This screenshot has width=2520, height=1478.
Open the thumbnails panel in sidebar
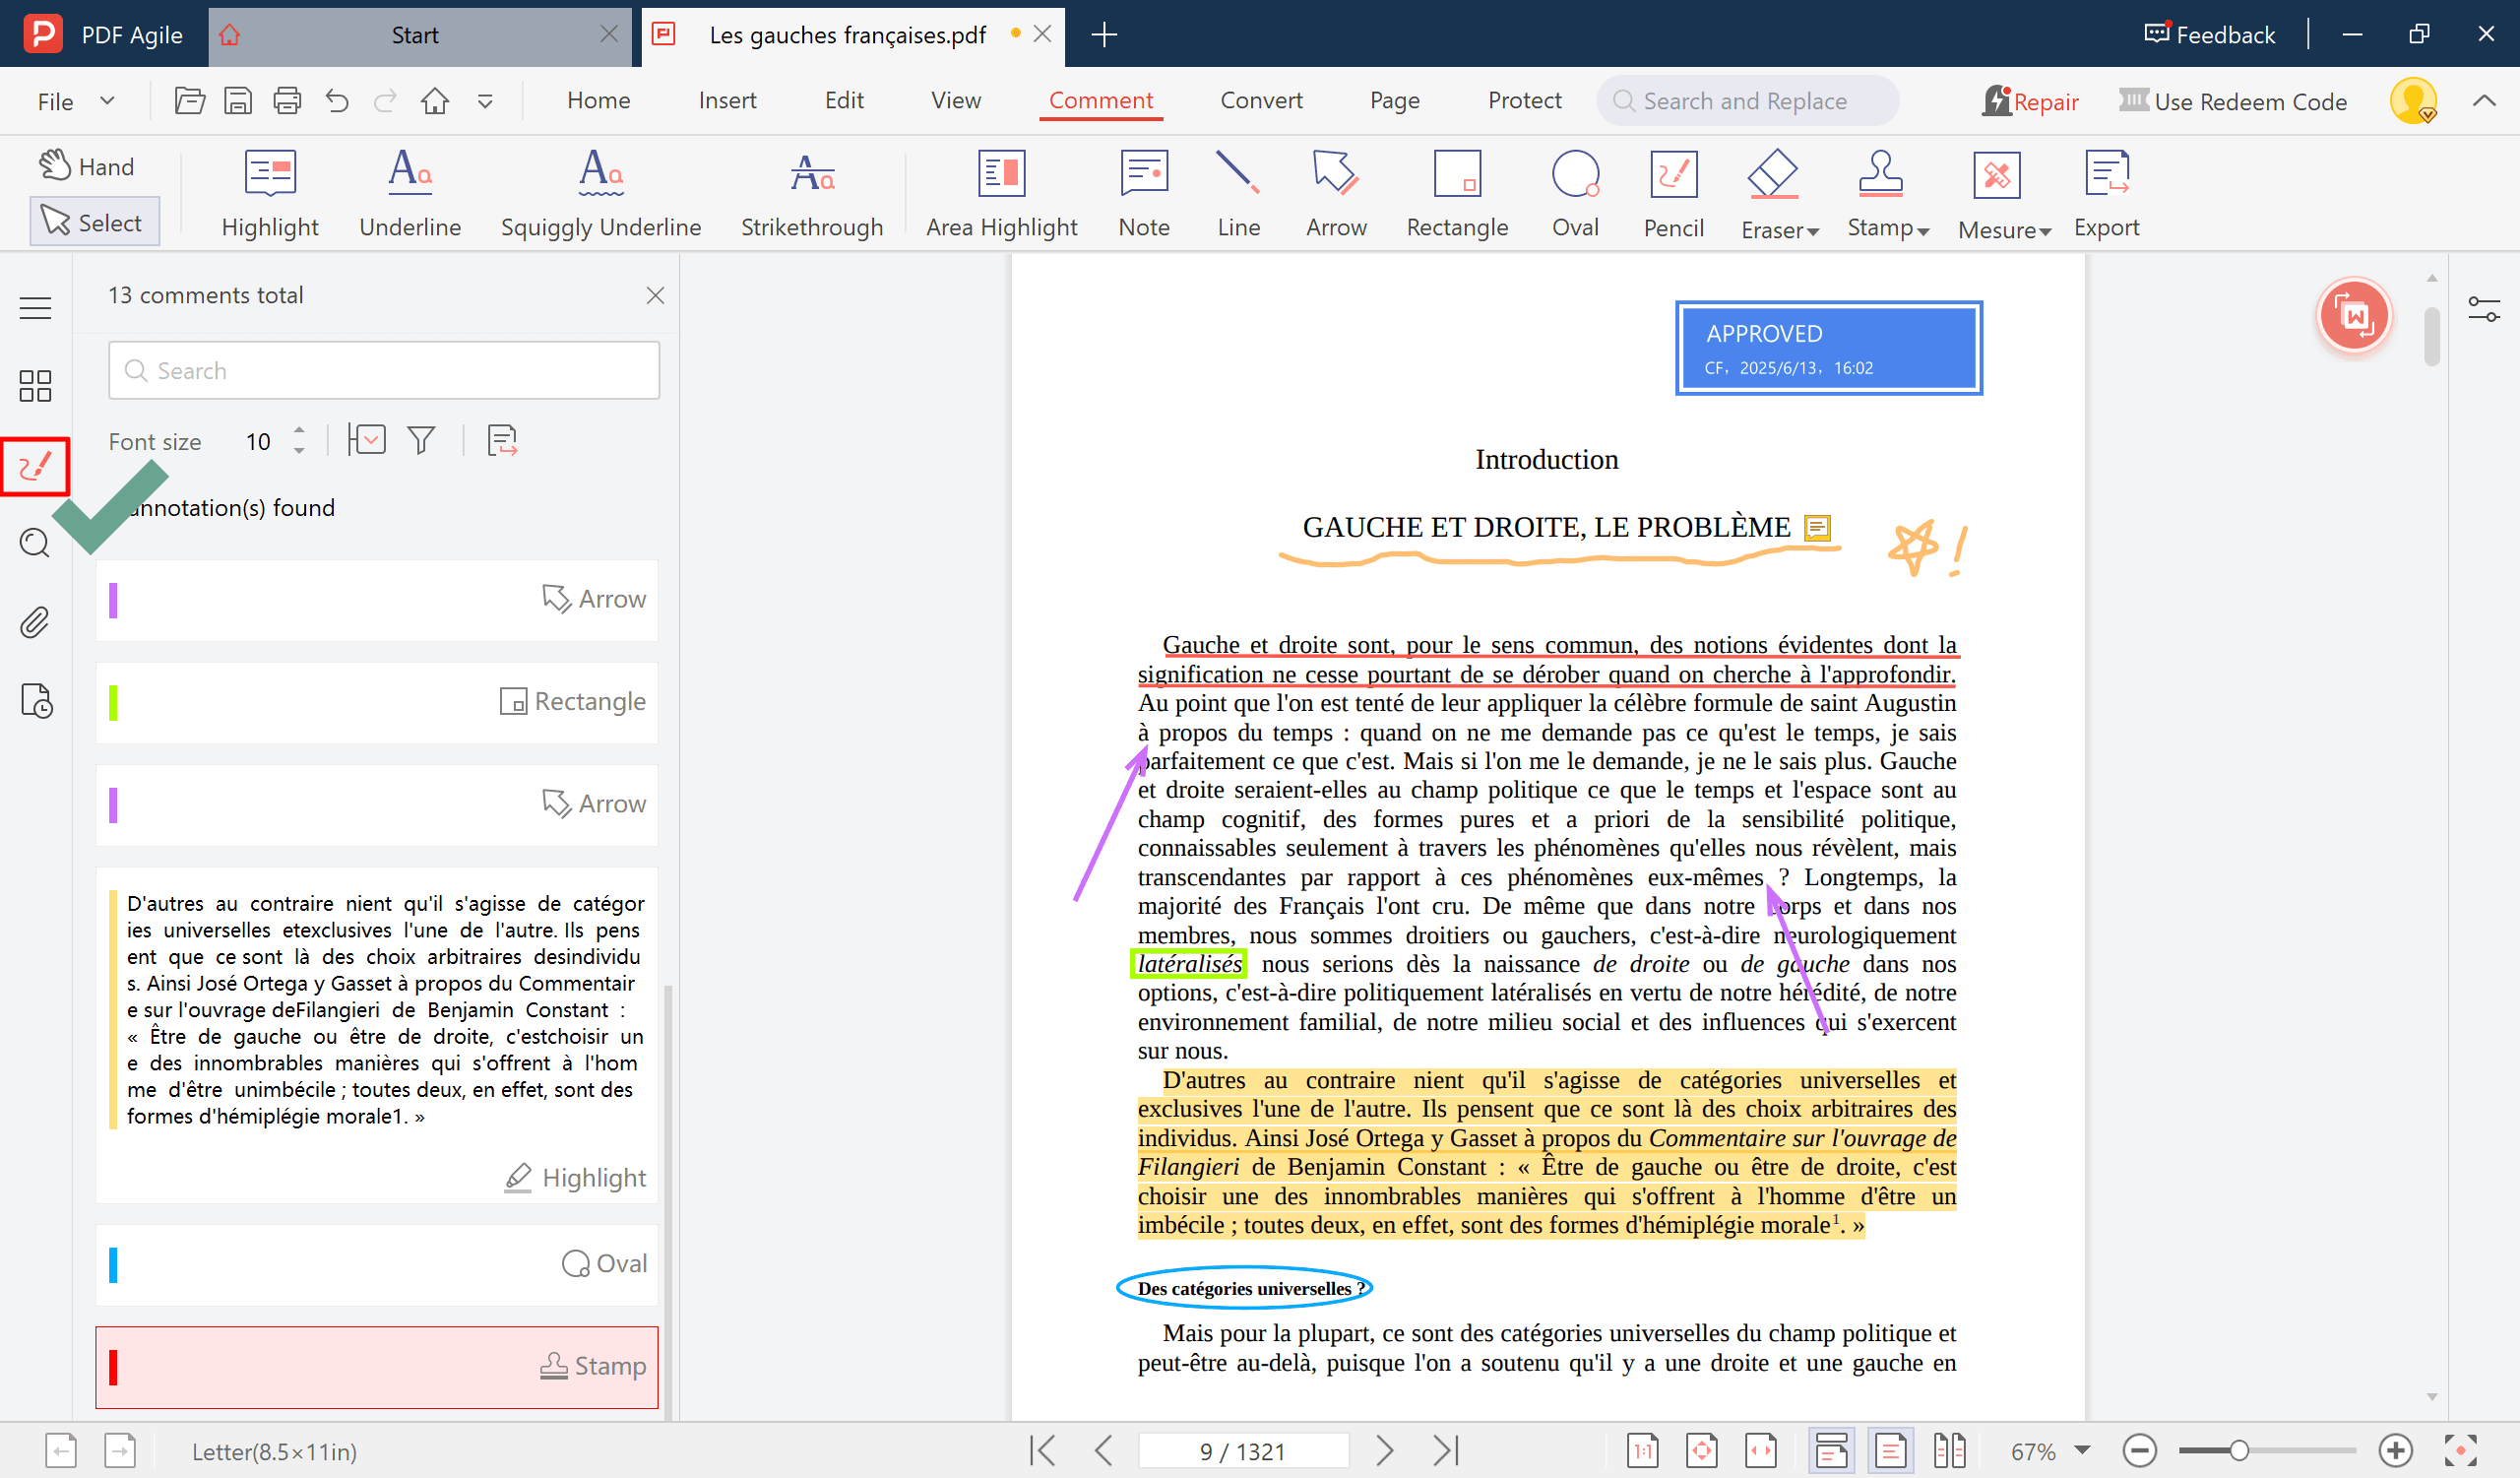pos(35,386)
